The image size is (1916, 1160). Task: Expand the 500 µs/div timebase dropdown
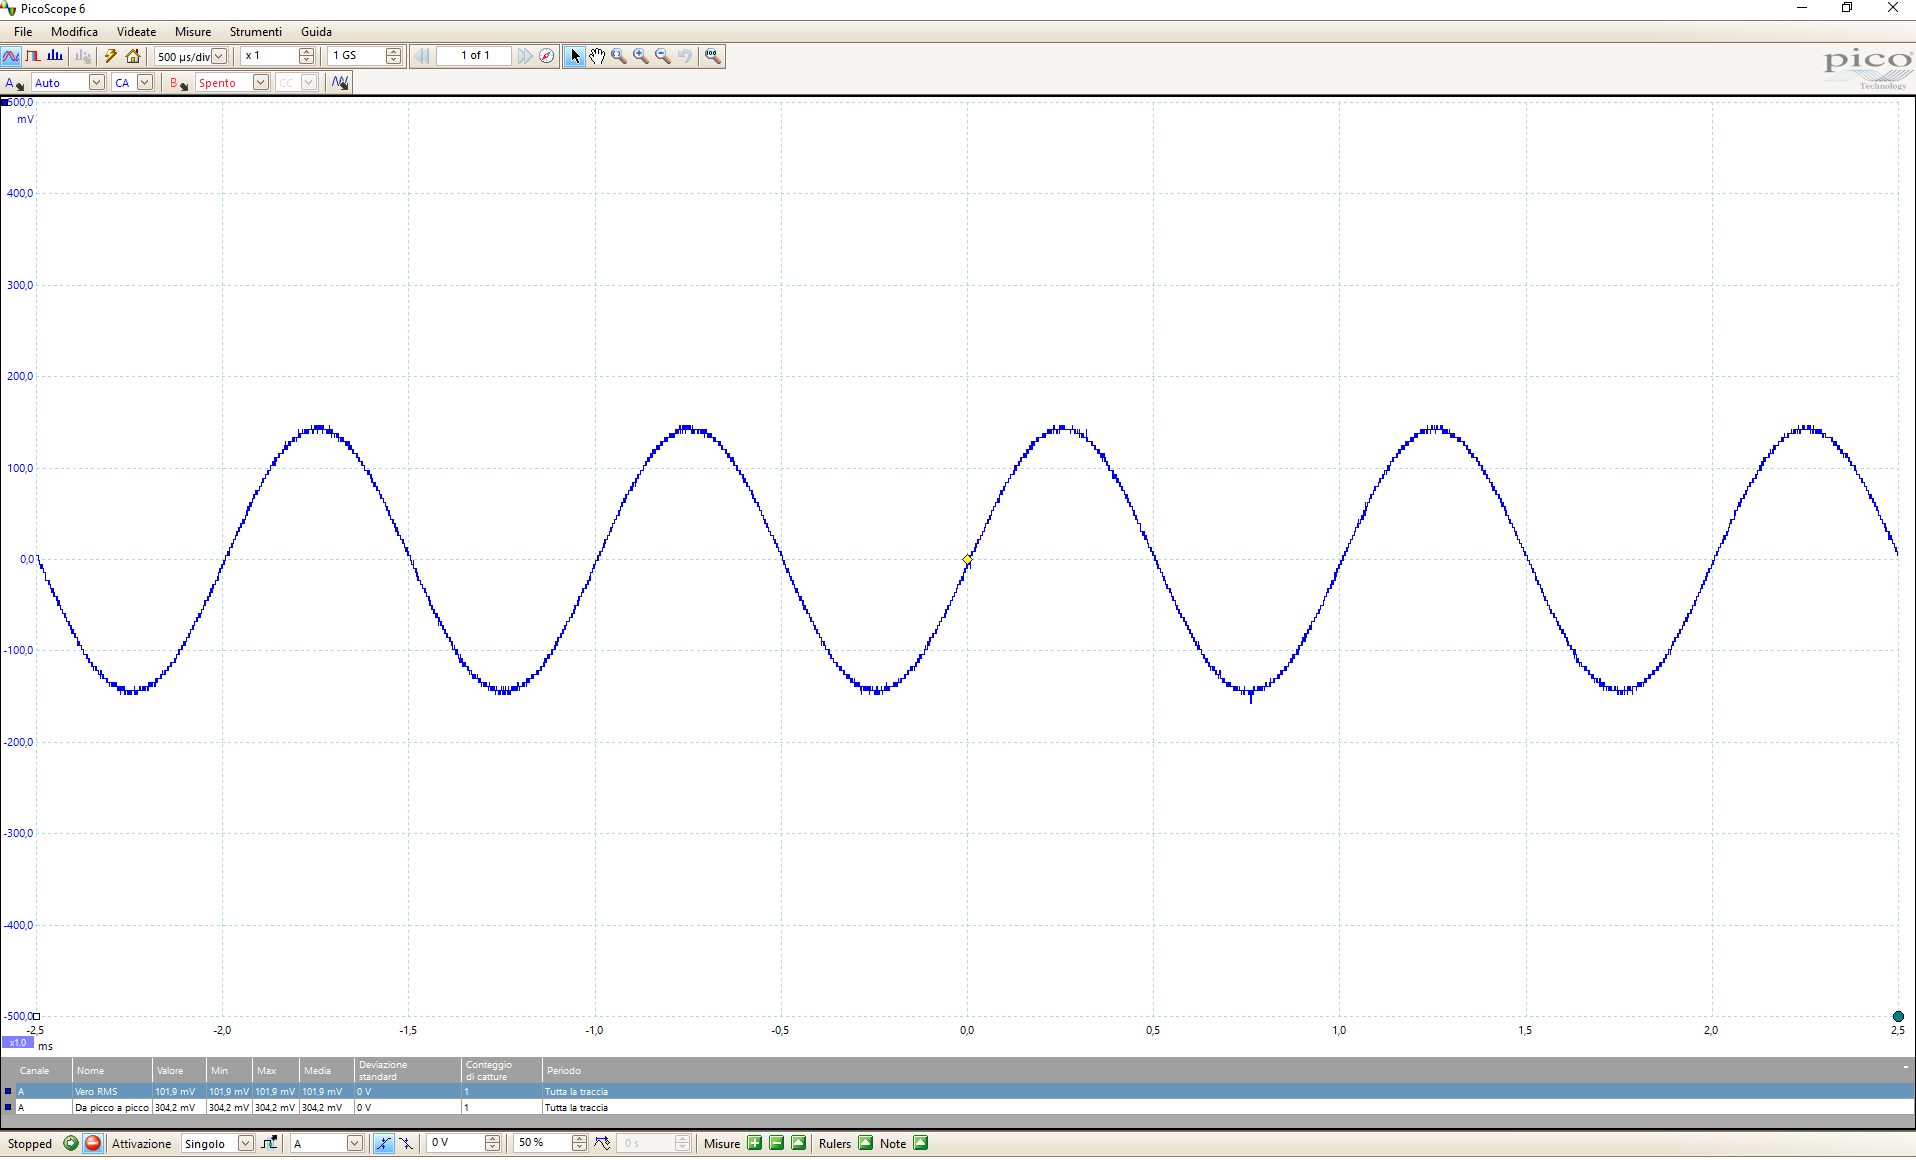pos(219,56)
